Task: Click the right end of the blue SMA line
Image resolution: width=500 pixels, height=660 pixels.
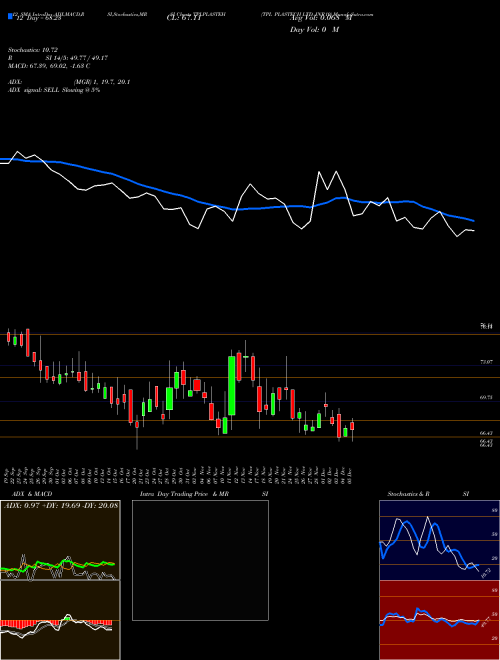Action: (x=473, y=220)
